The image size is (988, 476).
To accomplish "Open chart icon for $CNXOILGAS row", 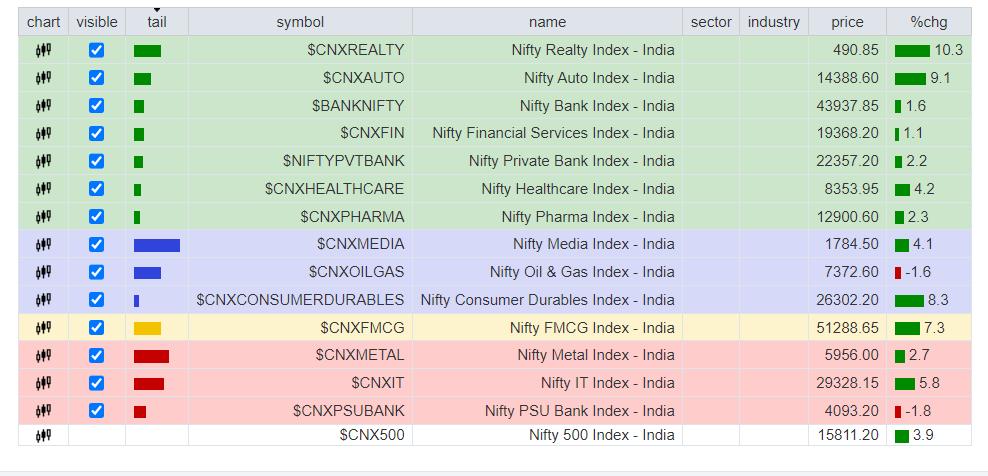I will pos(43,272).
